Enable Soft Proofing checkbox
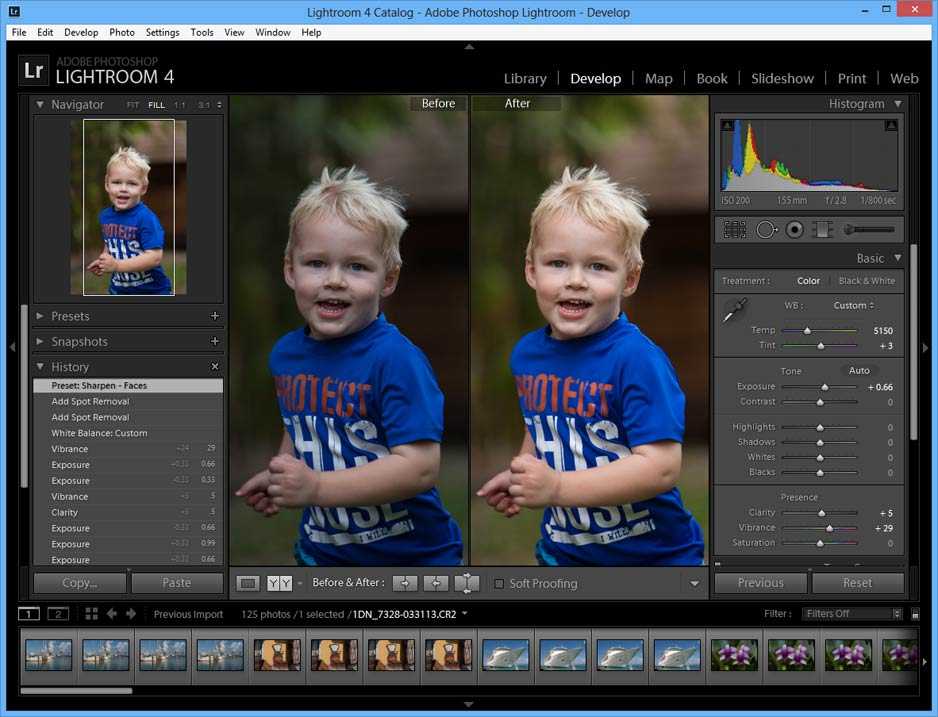 [x=499, y=584]
